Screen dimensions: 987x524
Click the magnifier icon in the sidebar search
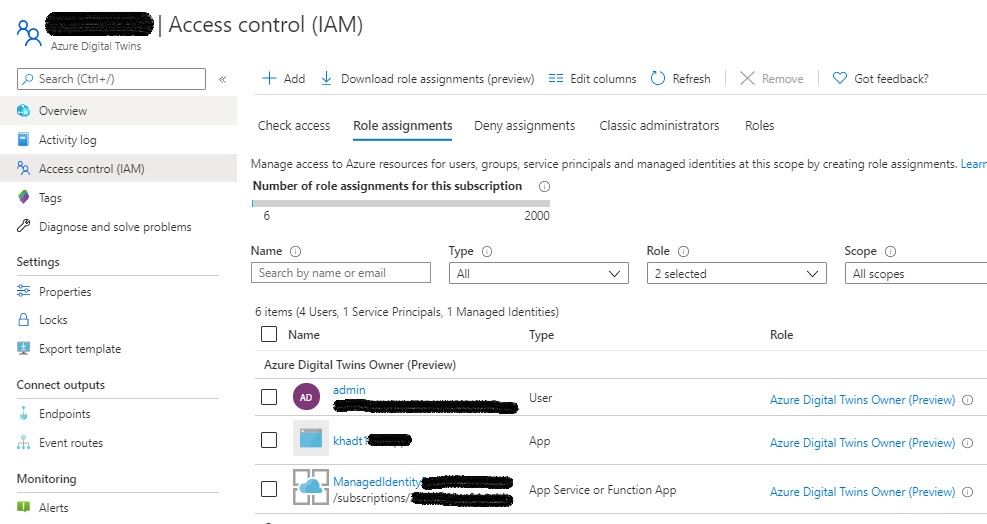[28, 79]
